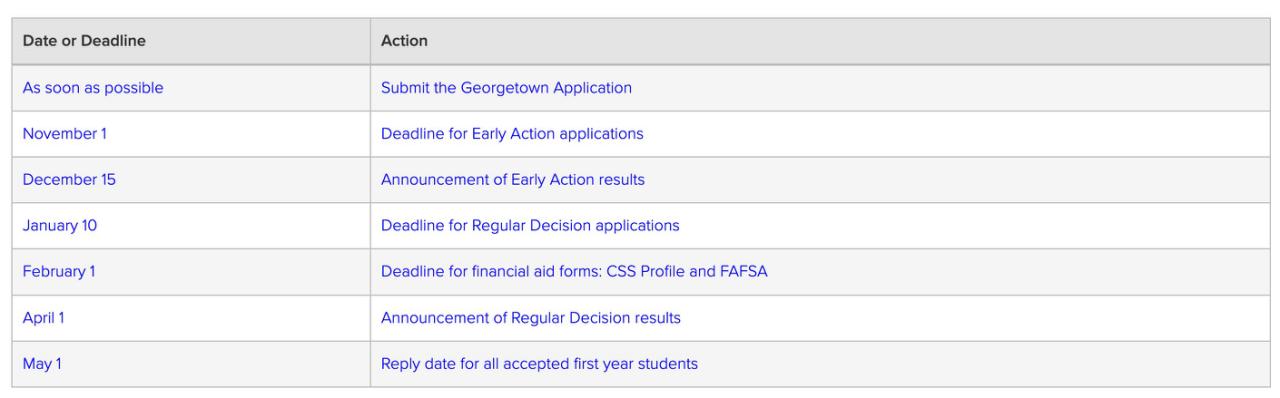Click the "May 1" date text

click(42, 364)
